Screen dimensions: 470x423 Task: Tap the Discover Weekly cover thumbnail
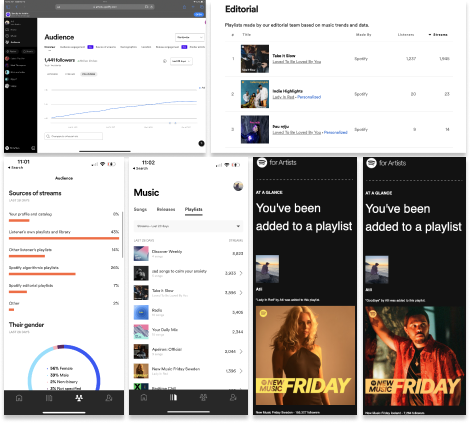(x=141, y=254)
